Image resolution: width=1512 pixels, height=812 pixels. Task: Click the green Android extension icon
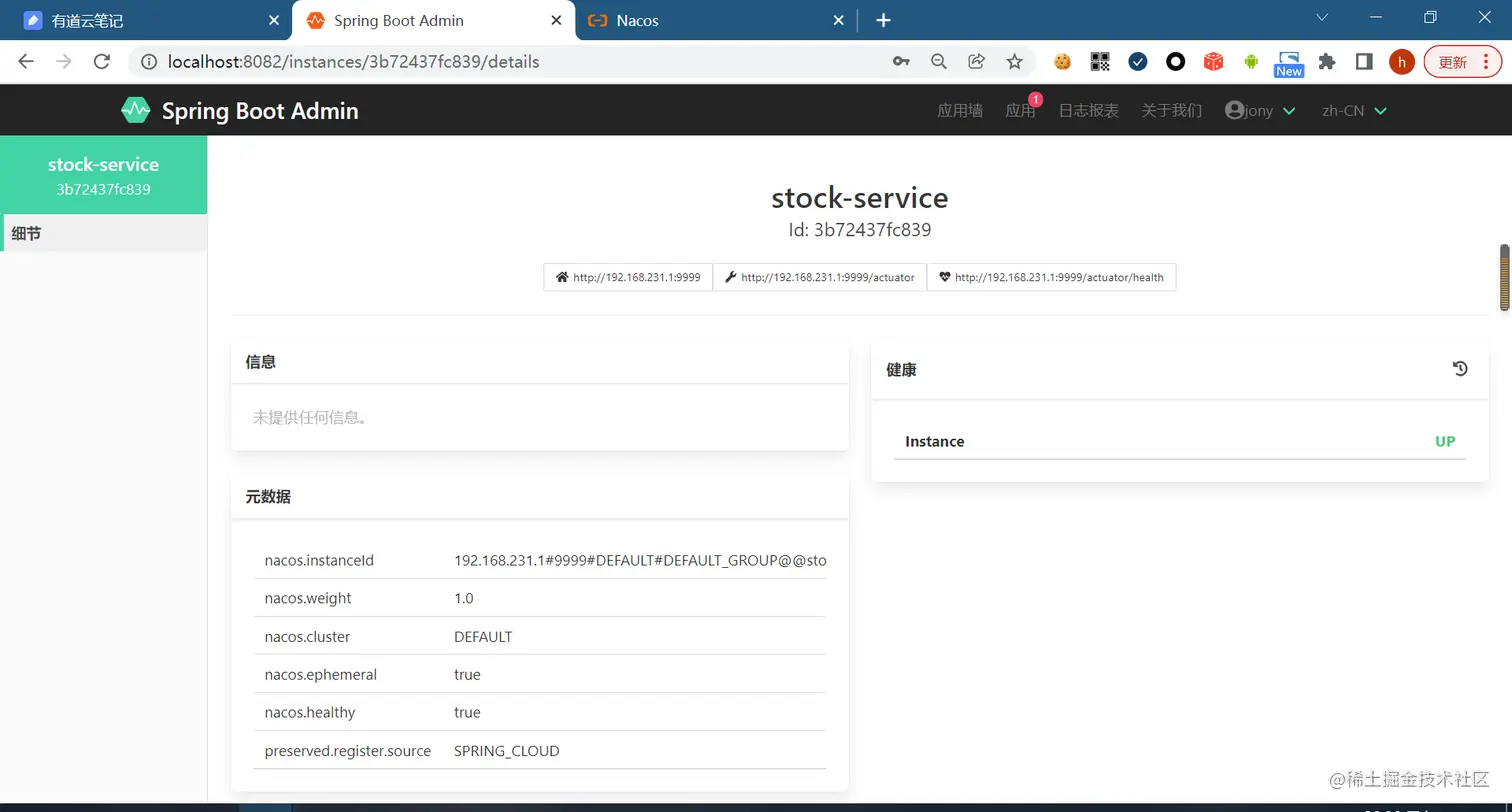click(x=1251, y=62)
